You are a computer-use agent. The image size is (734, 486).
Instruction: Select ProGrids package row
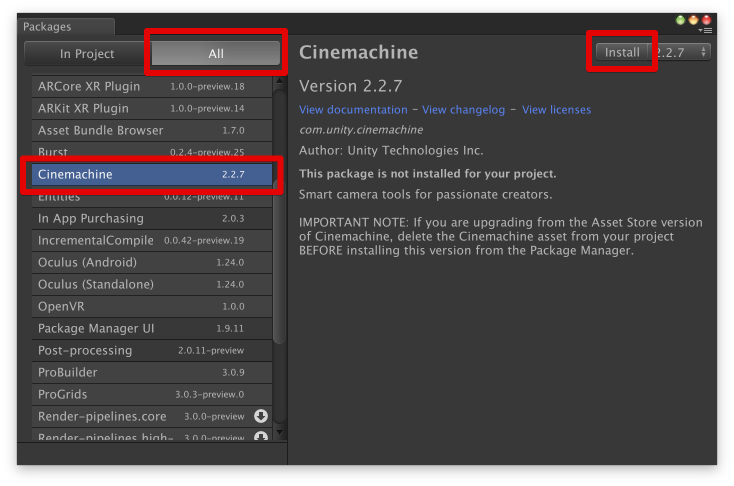pyautogui.click(x=152, y=394)
